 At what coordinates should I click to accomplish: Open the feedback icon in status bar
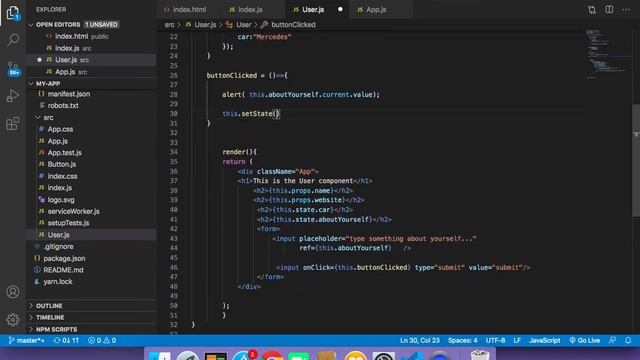tap(612, 340)
